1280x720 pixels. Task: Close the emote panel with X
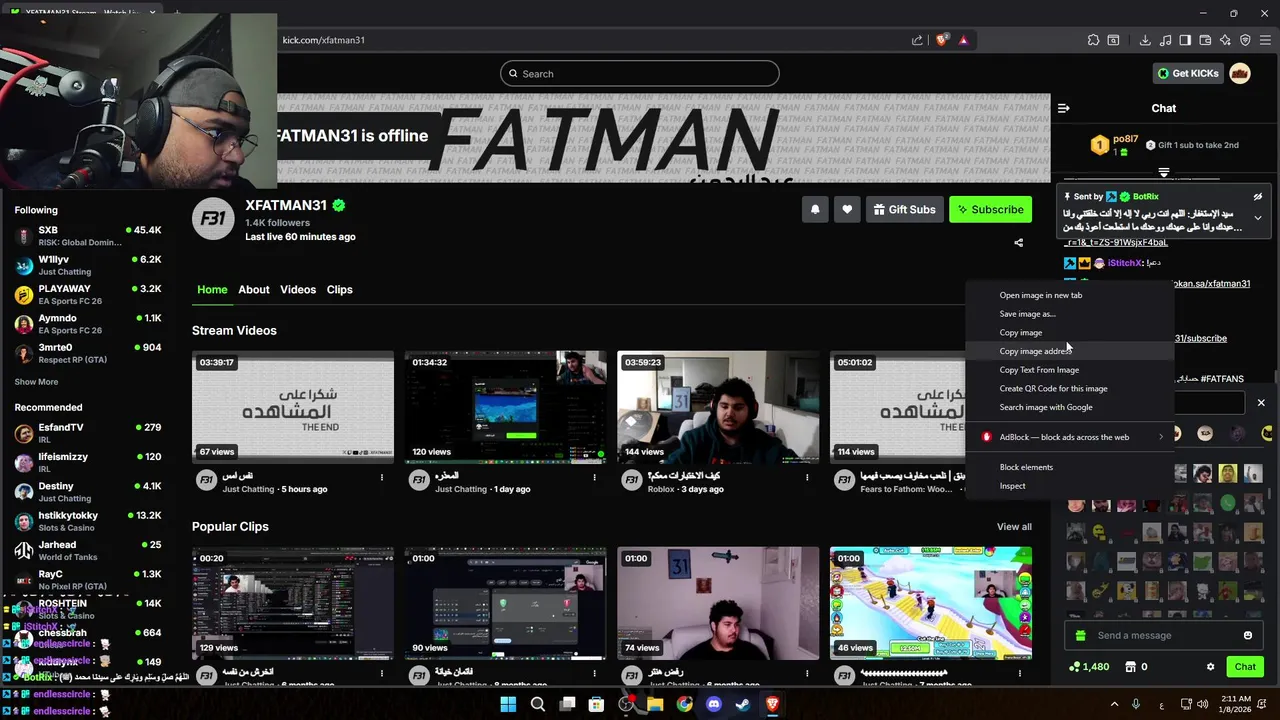[x=1261, y=402]
